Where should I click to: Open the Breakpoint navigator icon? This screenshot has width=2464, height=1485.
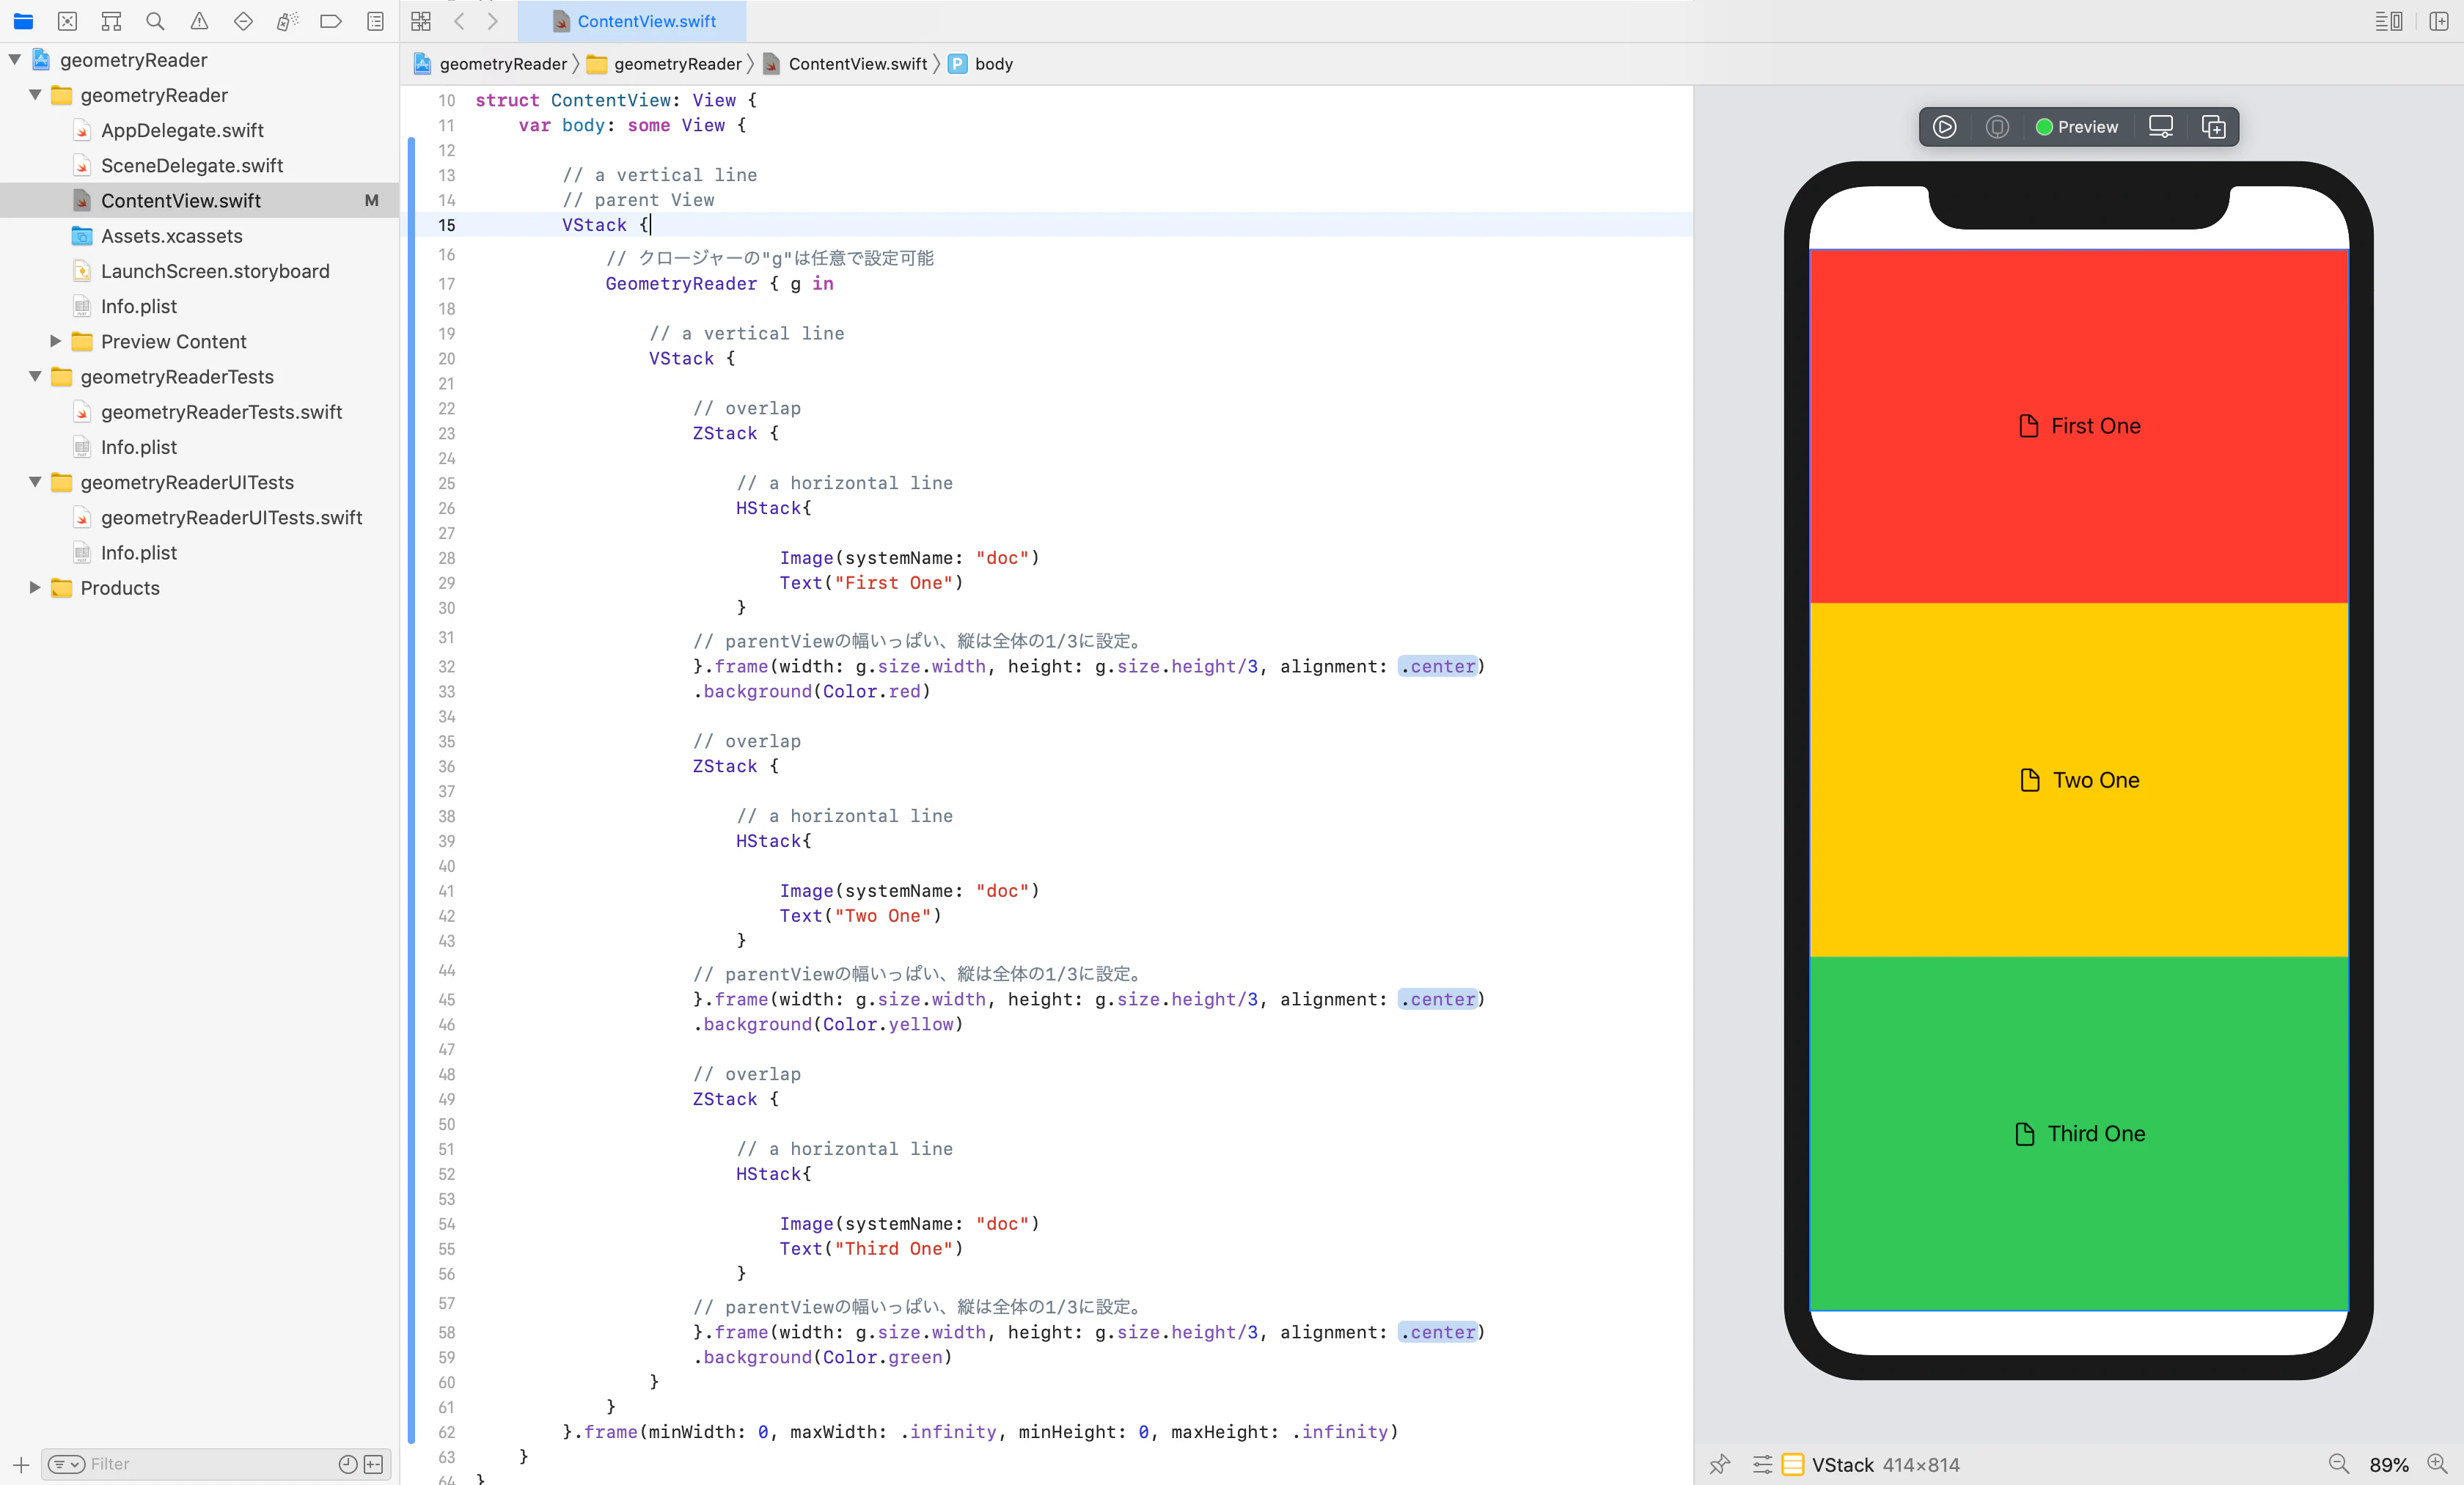331,21
